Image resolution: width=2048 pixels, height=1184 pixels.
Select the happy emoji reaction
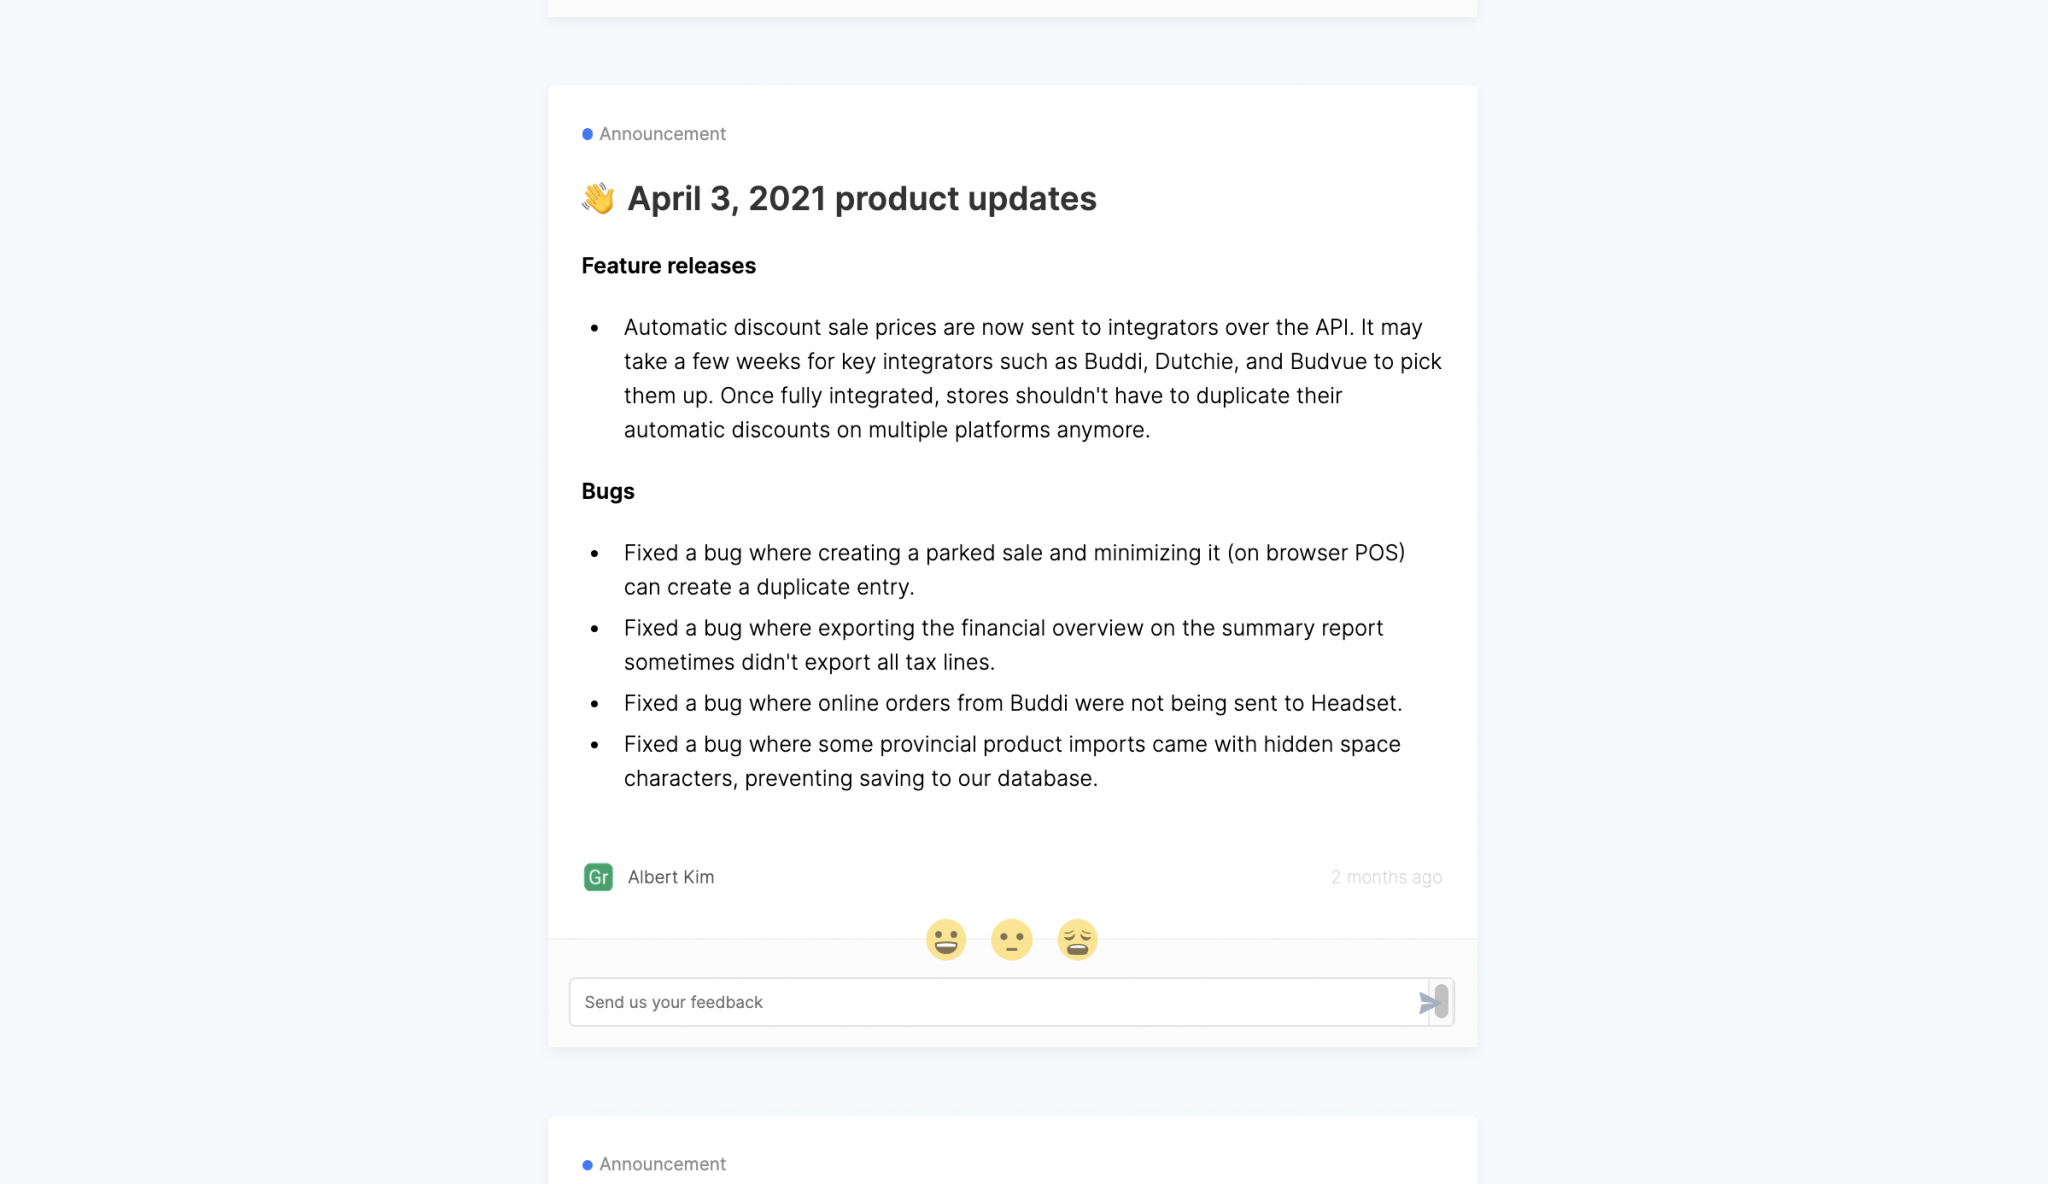coord(948,938)
